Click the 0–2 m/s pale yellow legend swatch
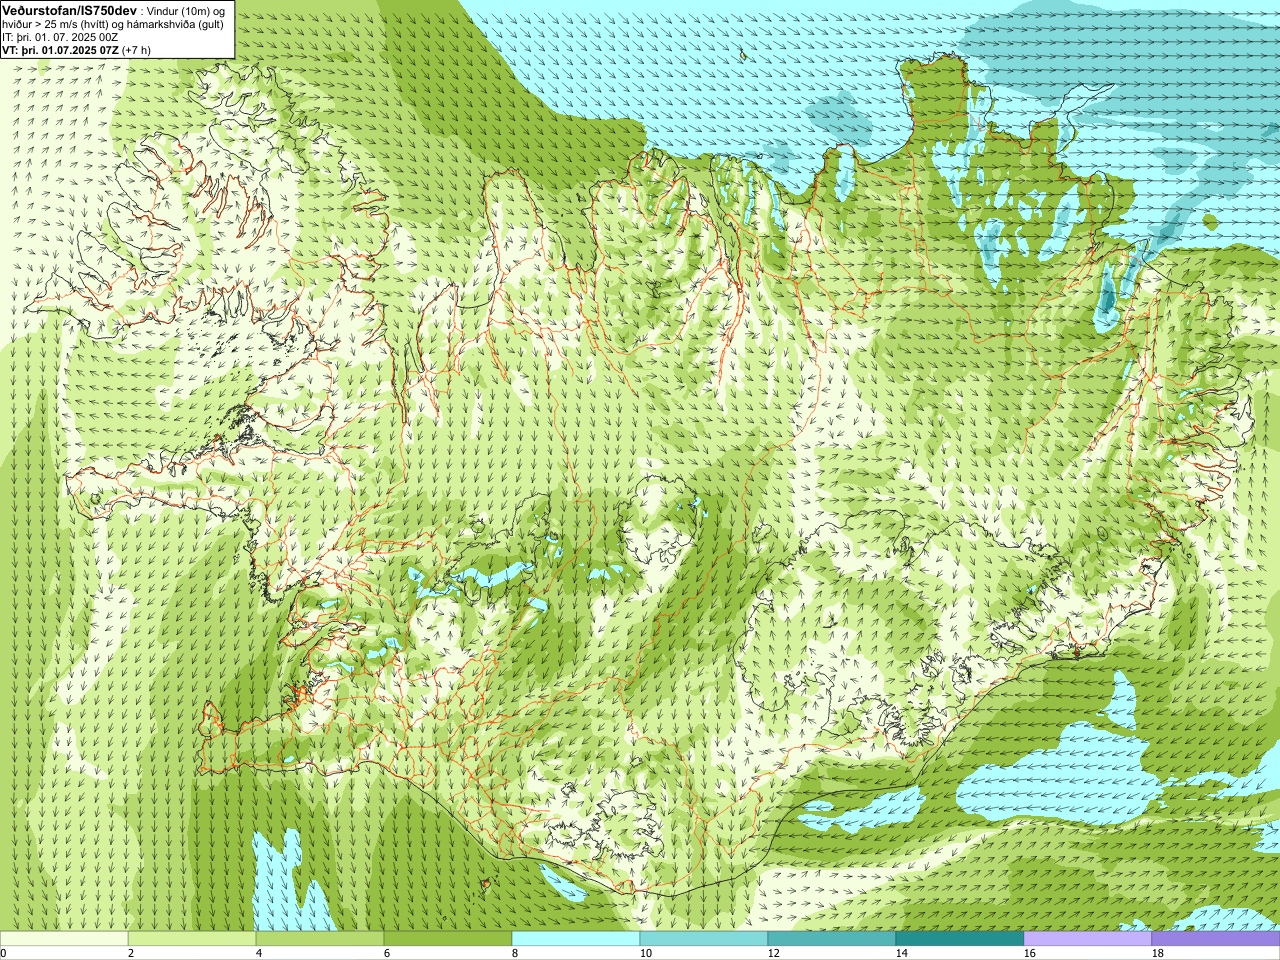 [x=64, y=939]
